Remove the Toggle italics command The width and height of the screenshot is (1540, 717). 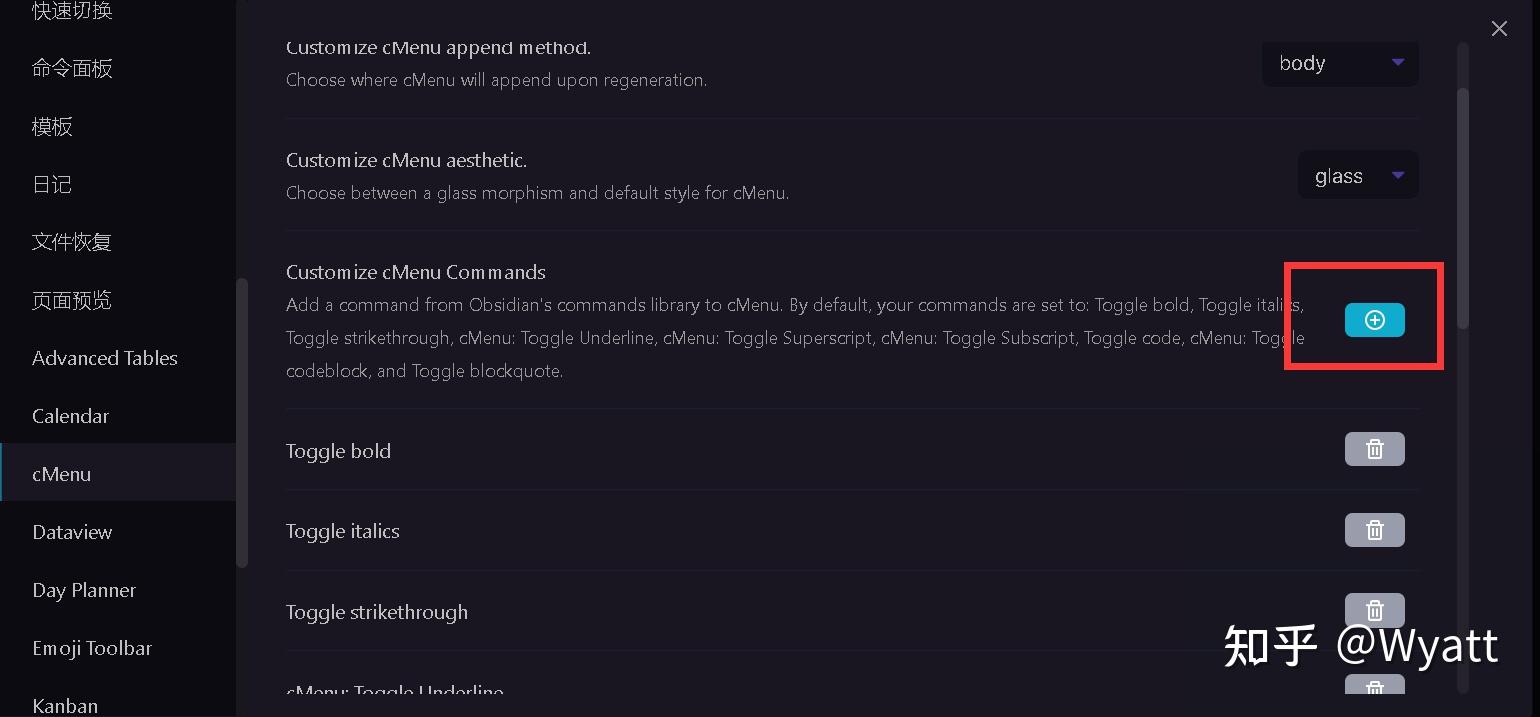click(1374, 530)
